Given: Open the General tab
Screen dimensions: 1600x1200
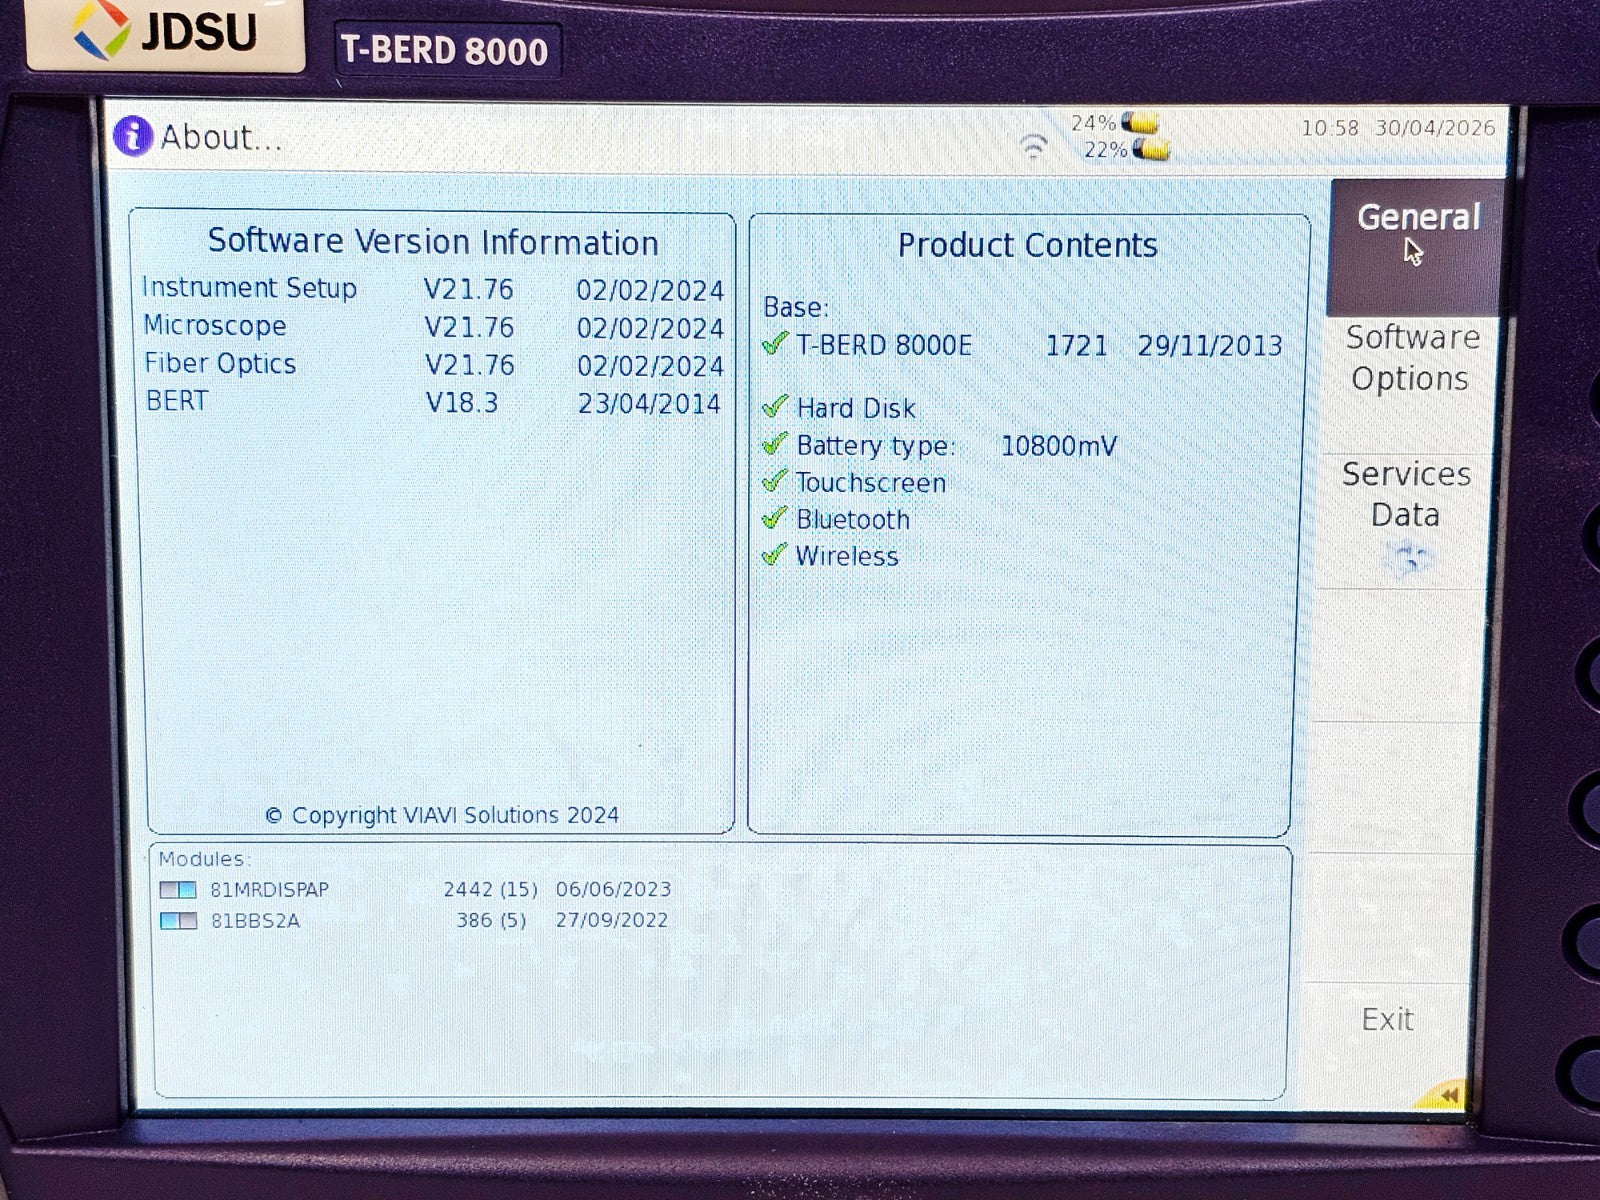Looking at the screenshot, I should coord(1416,246).
